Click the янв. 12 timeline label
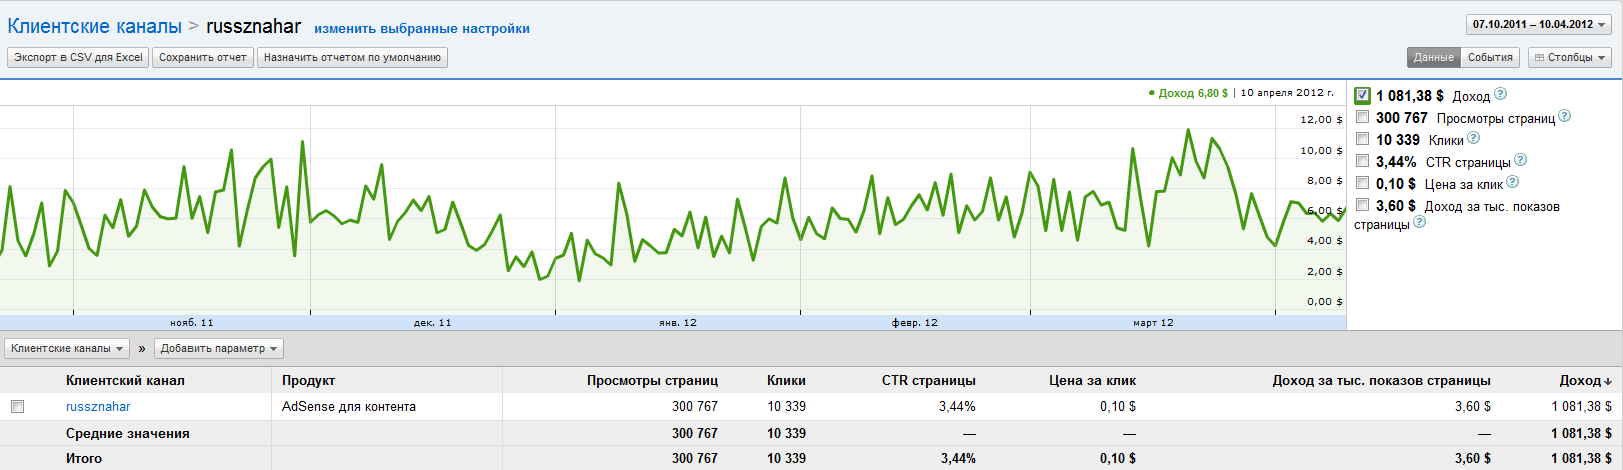Image resolution: width=1623 pixels, height=470 pixels. [677, 323]
